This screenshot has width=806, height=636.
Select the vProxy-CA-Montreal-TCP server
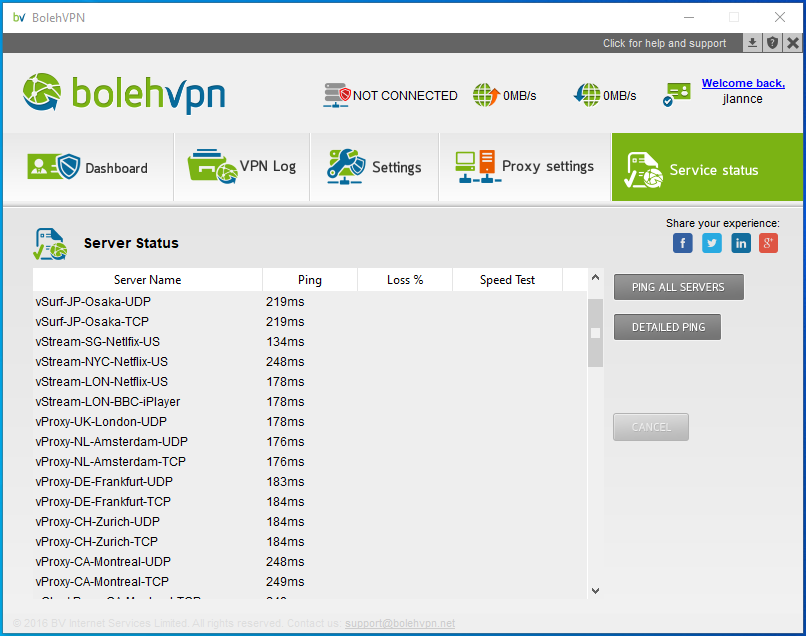(309, 583)
